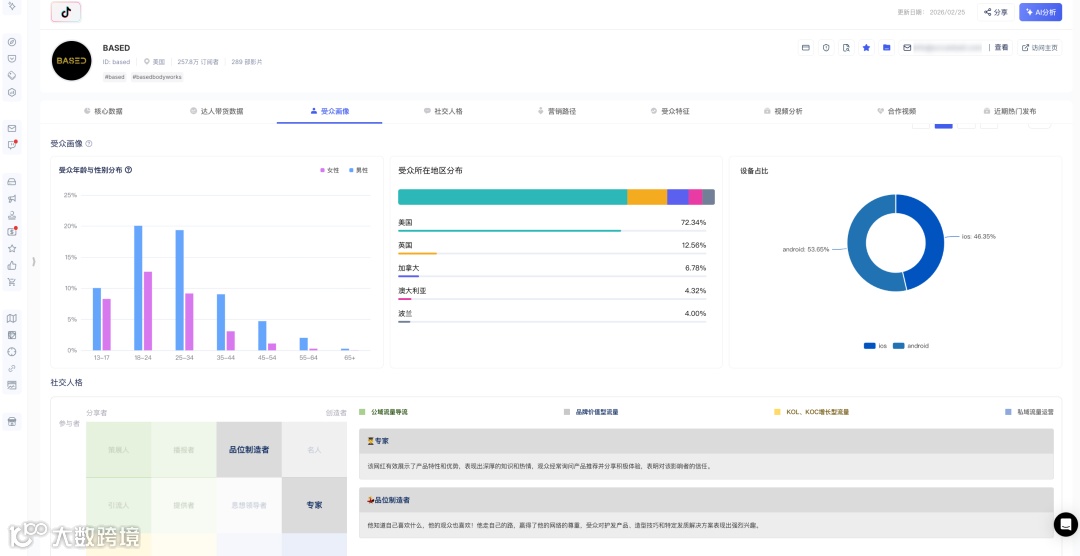1080x556 pixels.
Task: Click the 289 部影片 video count
Action: tap(247, 62)
